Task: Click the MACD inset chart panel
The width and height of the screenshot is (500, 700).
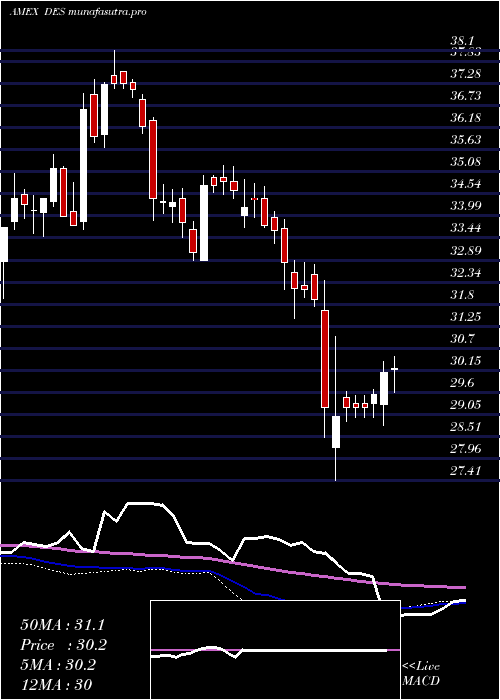Action: (275, 650)
